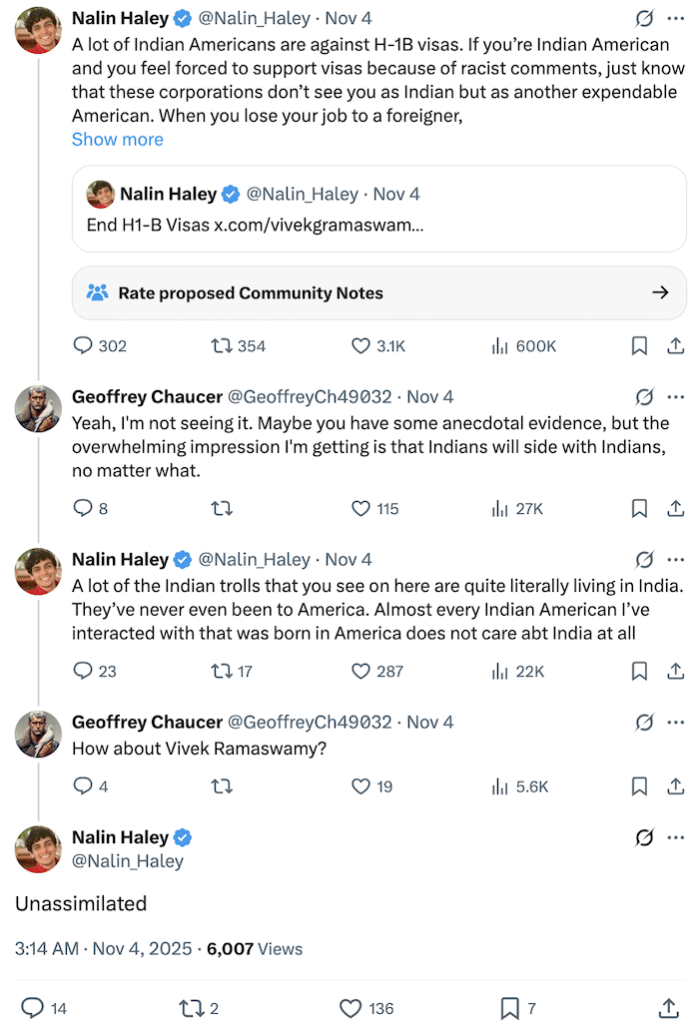Like the tweet with 287 likes
Image resolution: width=699 pixels, height=1024 pixels.
[x=362, y=671]
